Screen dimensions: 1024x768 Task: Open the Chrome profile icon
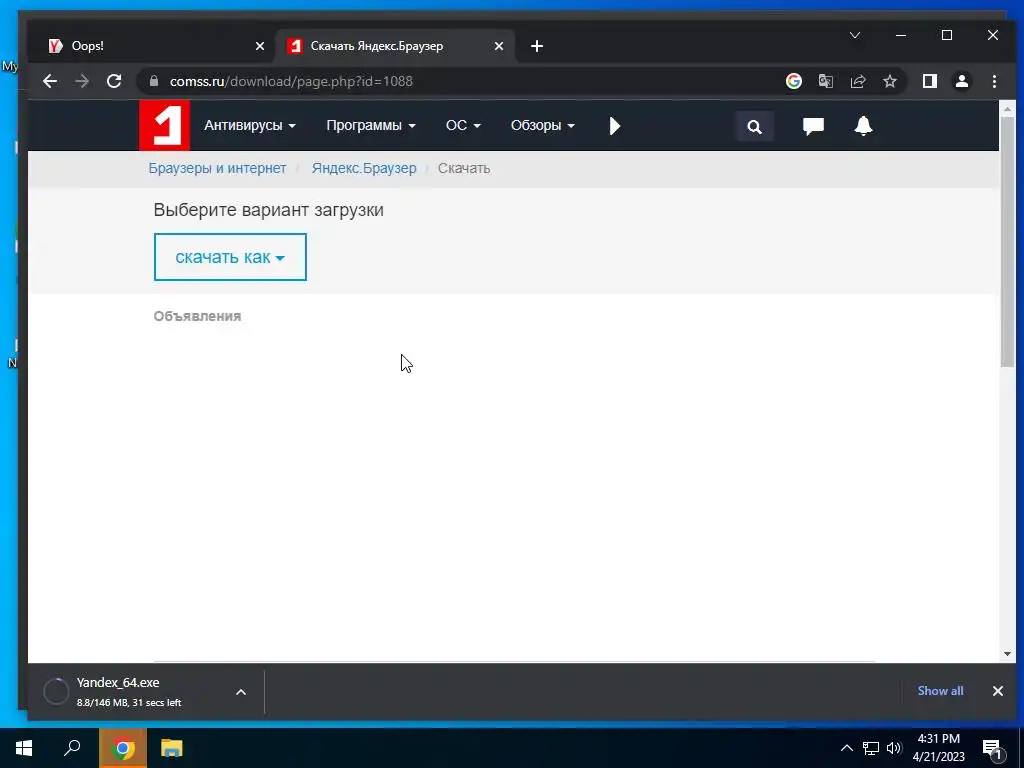(961, 81)
